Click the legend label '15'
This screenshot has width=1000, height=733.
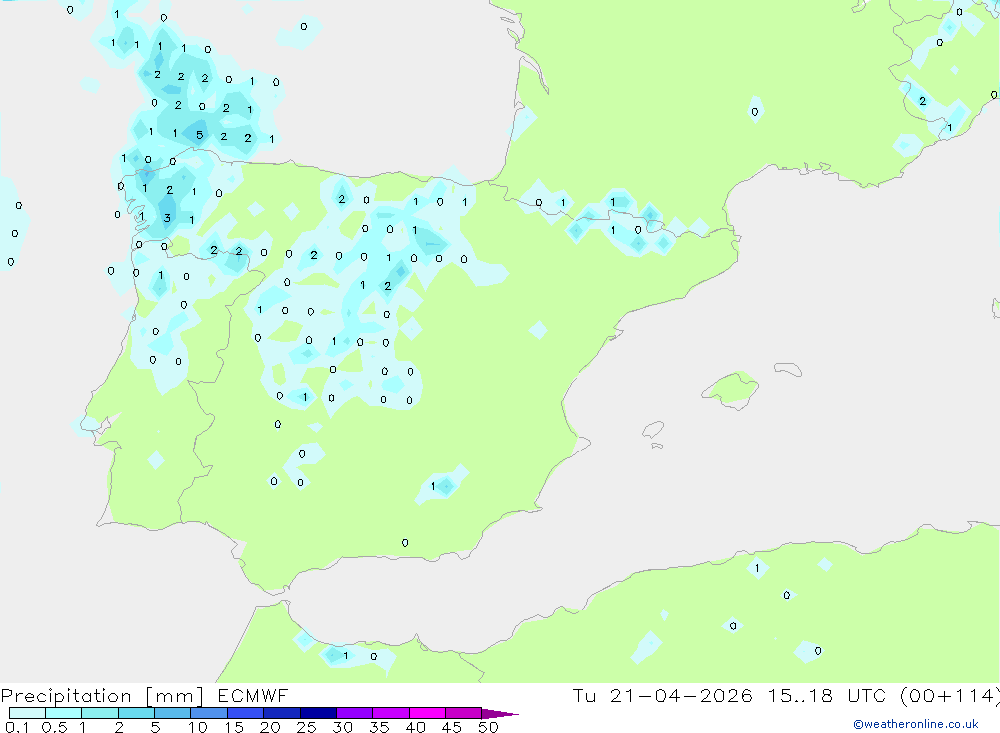point(234,727)
